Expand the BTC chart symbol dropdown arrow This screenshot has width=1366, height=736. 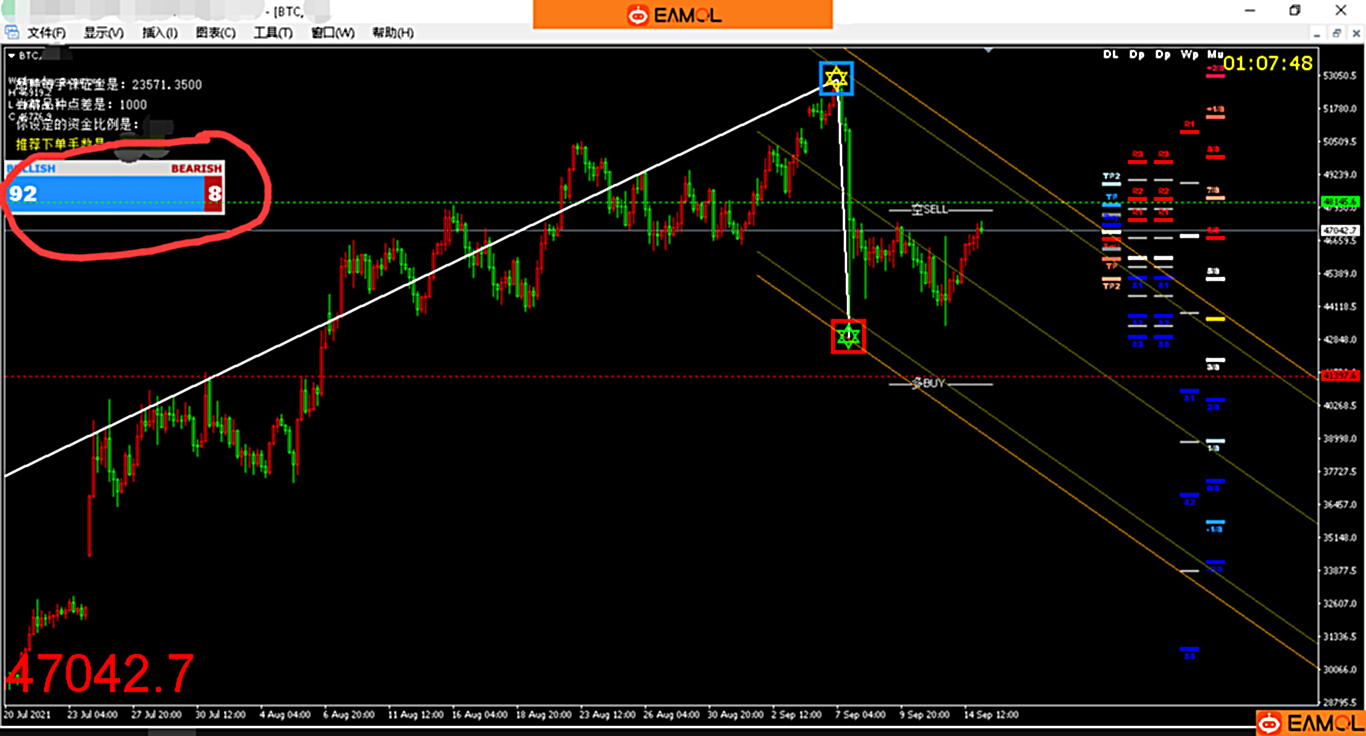tap(12, 56)
